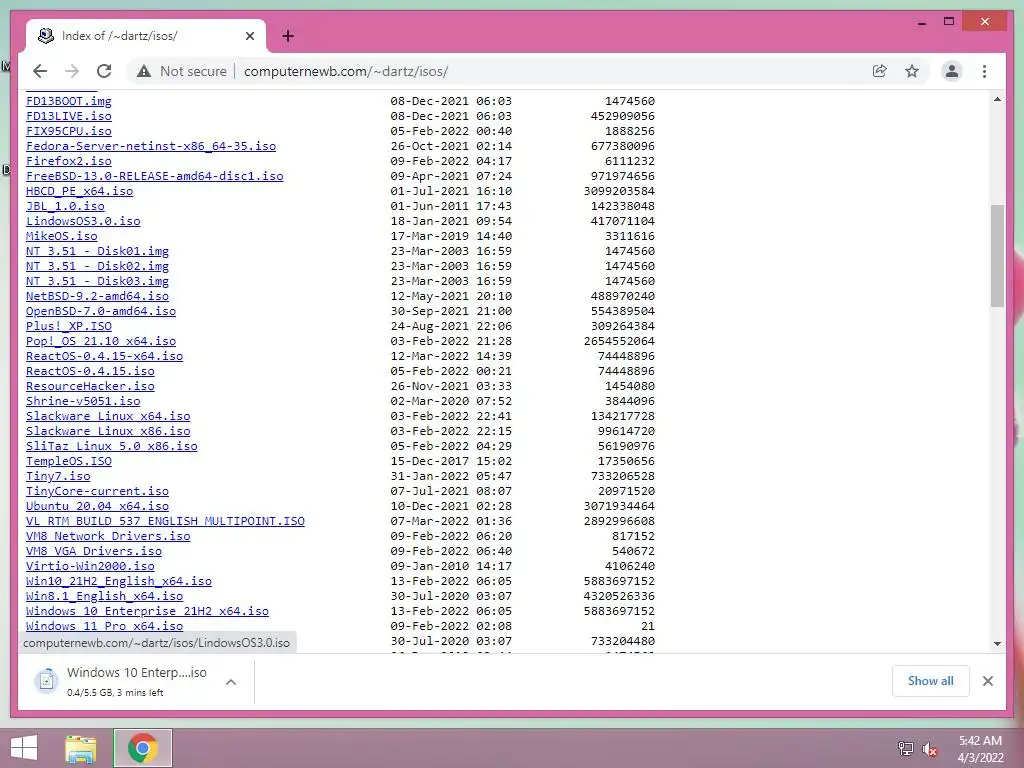1024x768 pixels.
Task: Open VL_RTM_BUILD_537_ENGLISH_MULTIPOINT.ISO link
Action: pyautogui.click(x=165, y=522)
